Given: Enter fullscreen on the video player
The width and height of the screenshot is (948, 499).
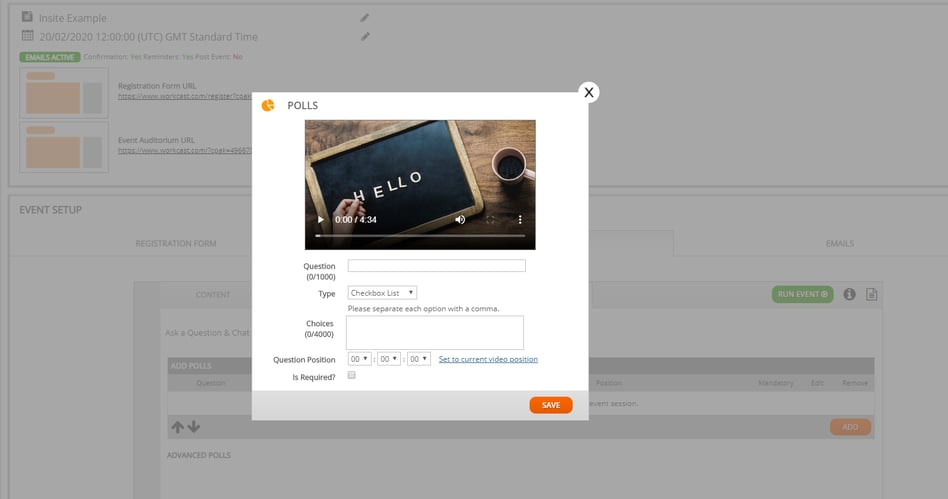Looking at the screenshot, I should tap(490, 219).
